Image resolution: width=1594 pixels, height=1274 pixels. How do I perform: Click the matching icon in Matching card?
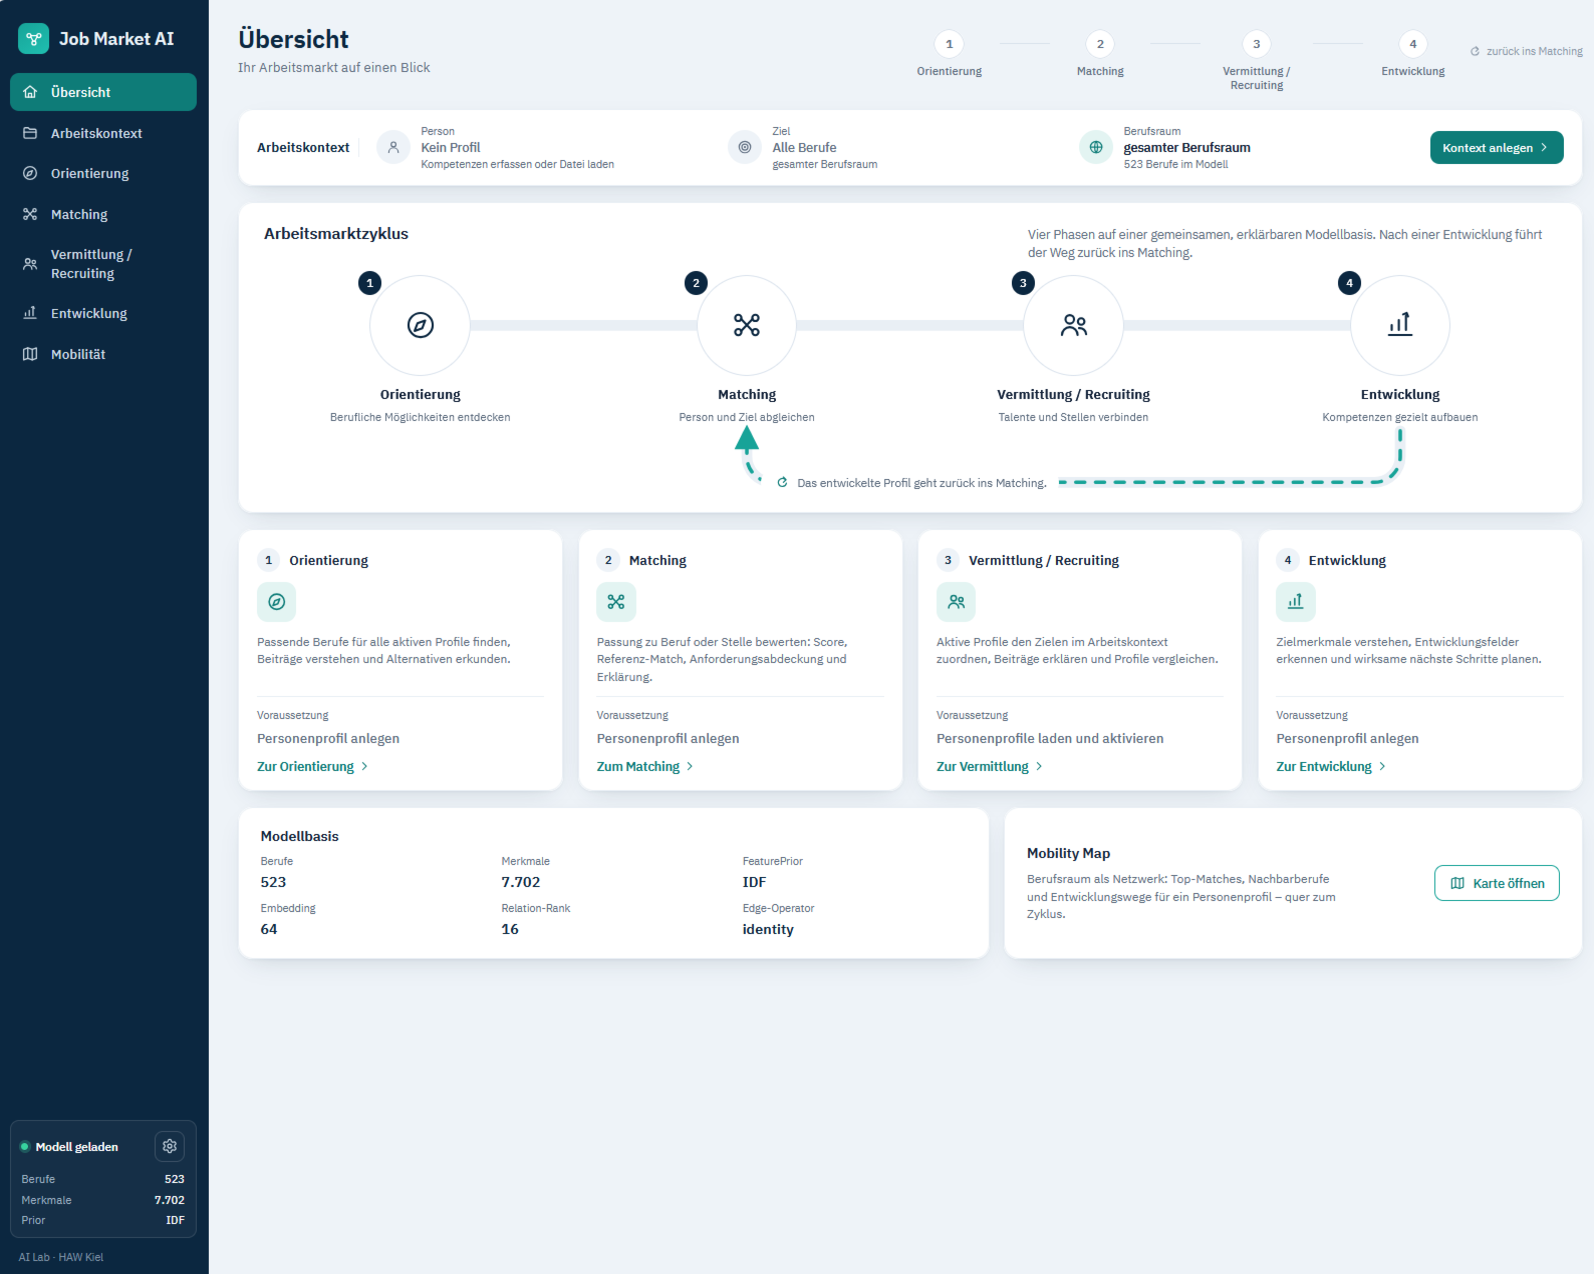[x=616, y=602]
